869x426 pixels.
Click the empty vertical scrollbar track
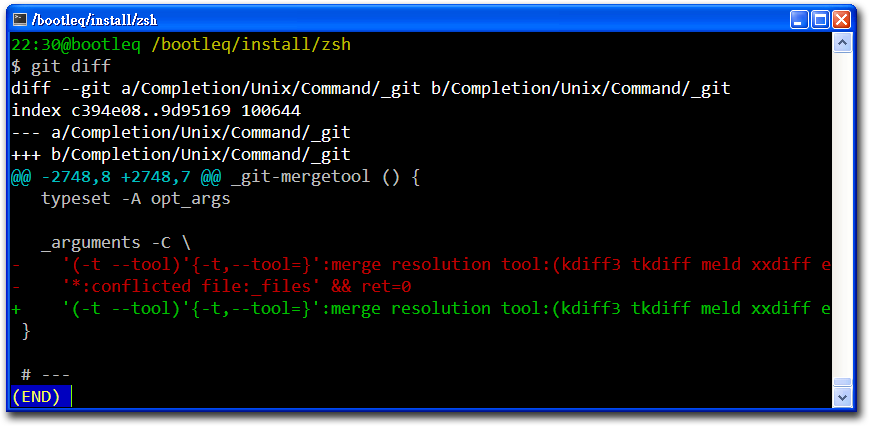842,214
